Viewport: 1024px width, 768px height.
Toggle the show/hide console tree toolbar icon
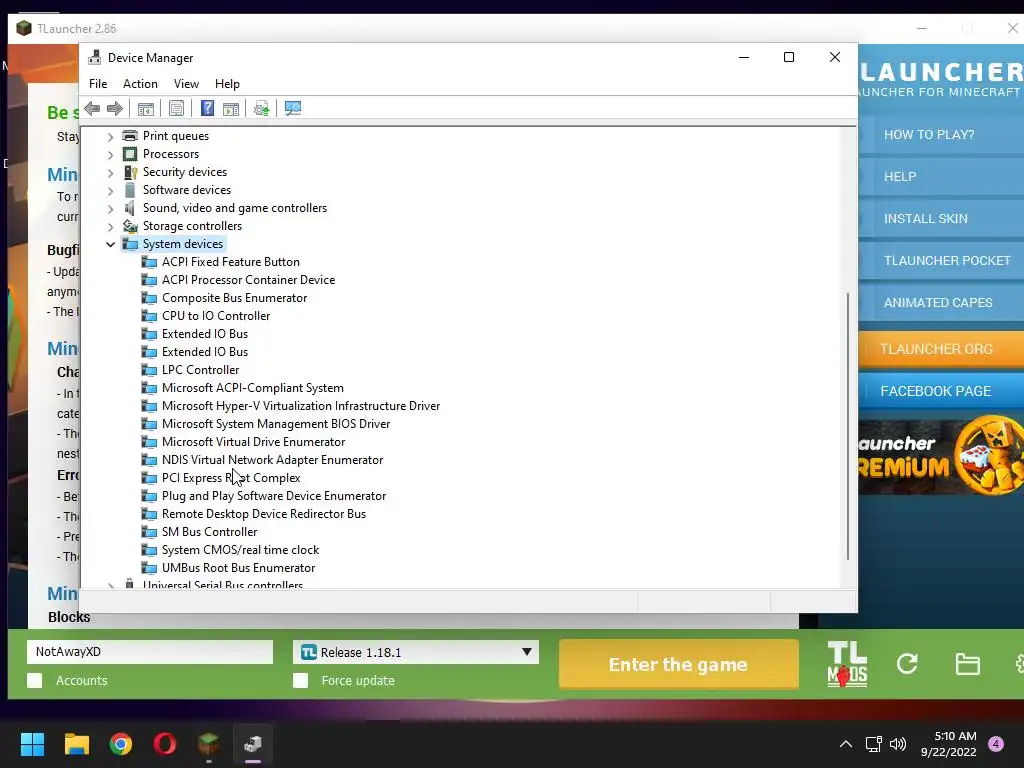(146, 108)
